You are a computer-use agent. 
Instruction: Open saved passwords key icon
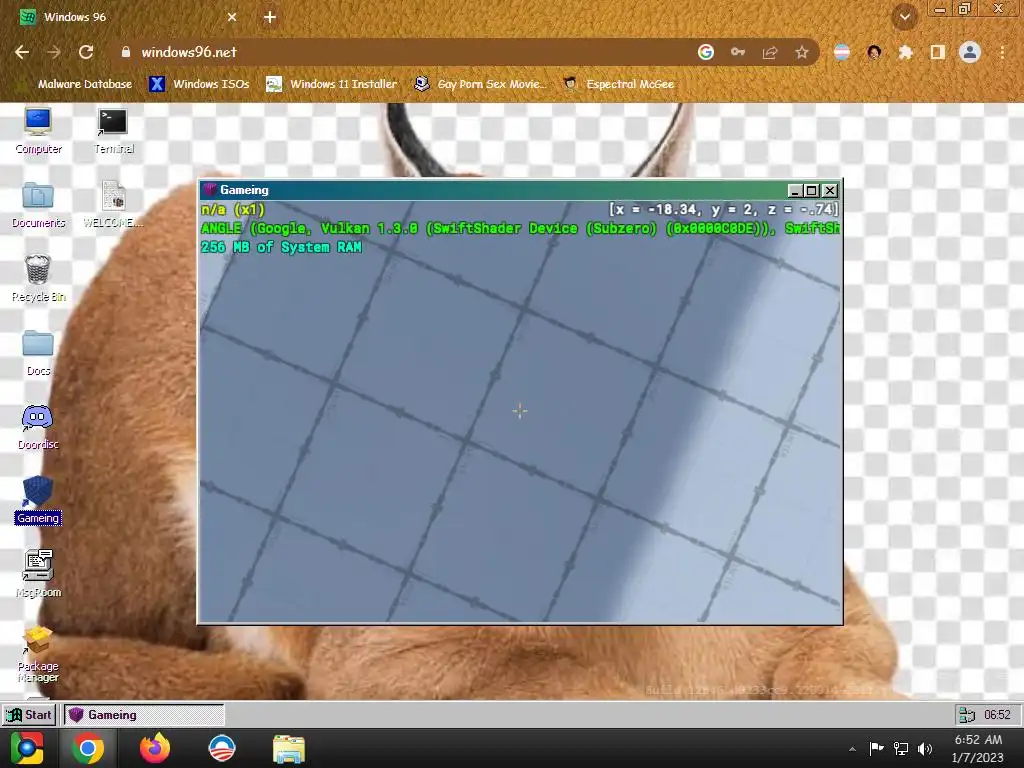pos(738,52)
